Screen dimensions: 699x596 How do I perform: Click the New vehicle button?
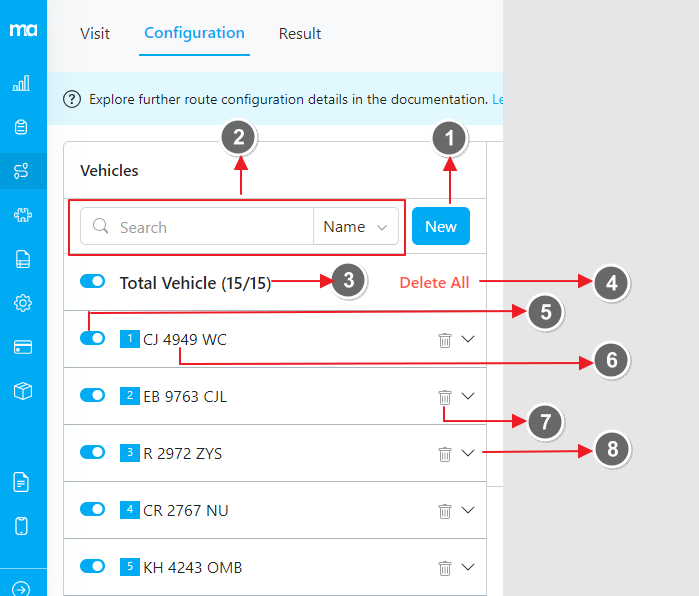click(x=440, y=227)
